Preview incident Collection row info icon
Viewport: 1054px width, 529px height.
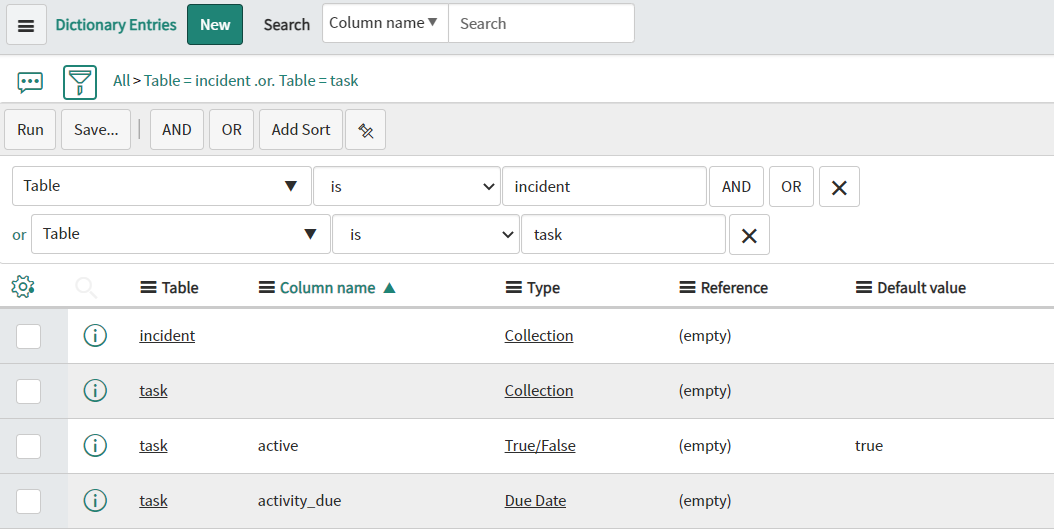pos(95,335)
